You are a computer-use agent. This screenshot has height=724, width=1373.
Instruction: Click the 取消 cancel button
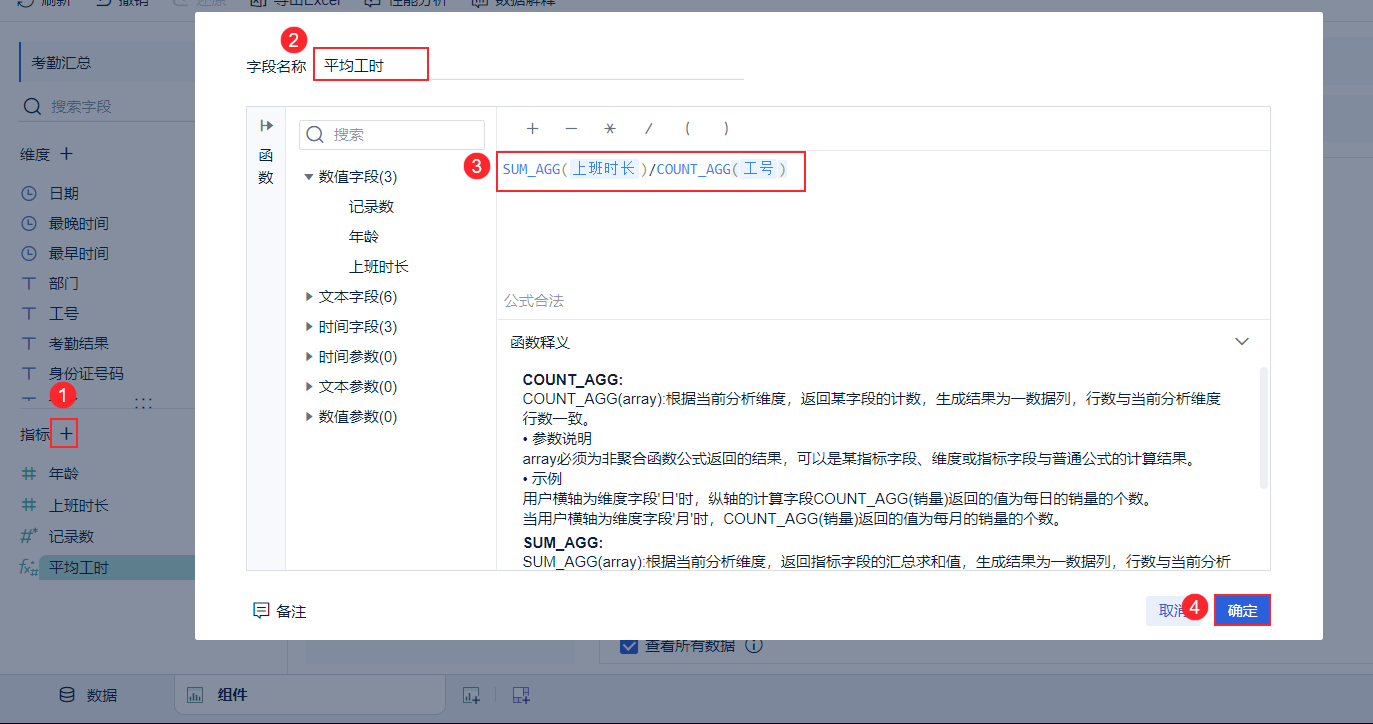pos(1172,610)
